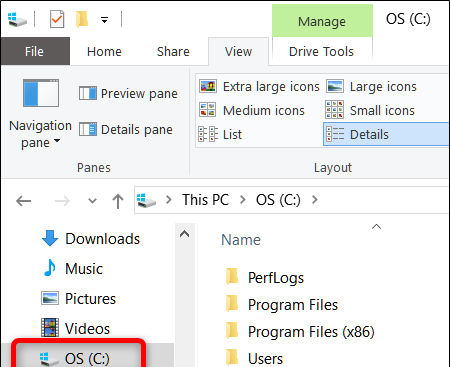
Task: Switch to List layout view
Action: pyautogui.click(x=220, y=134)
